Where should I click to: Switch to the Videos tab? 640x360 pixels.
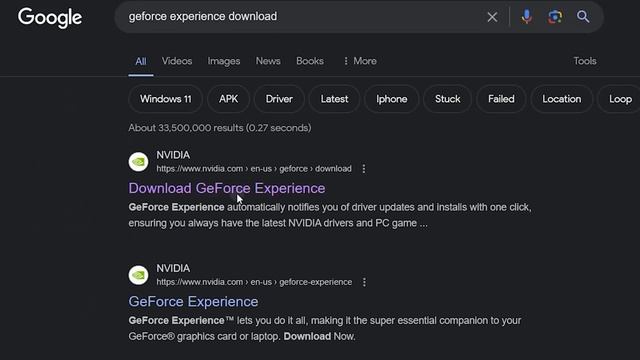[177, 61]
